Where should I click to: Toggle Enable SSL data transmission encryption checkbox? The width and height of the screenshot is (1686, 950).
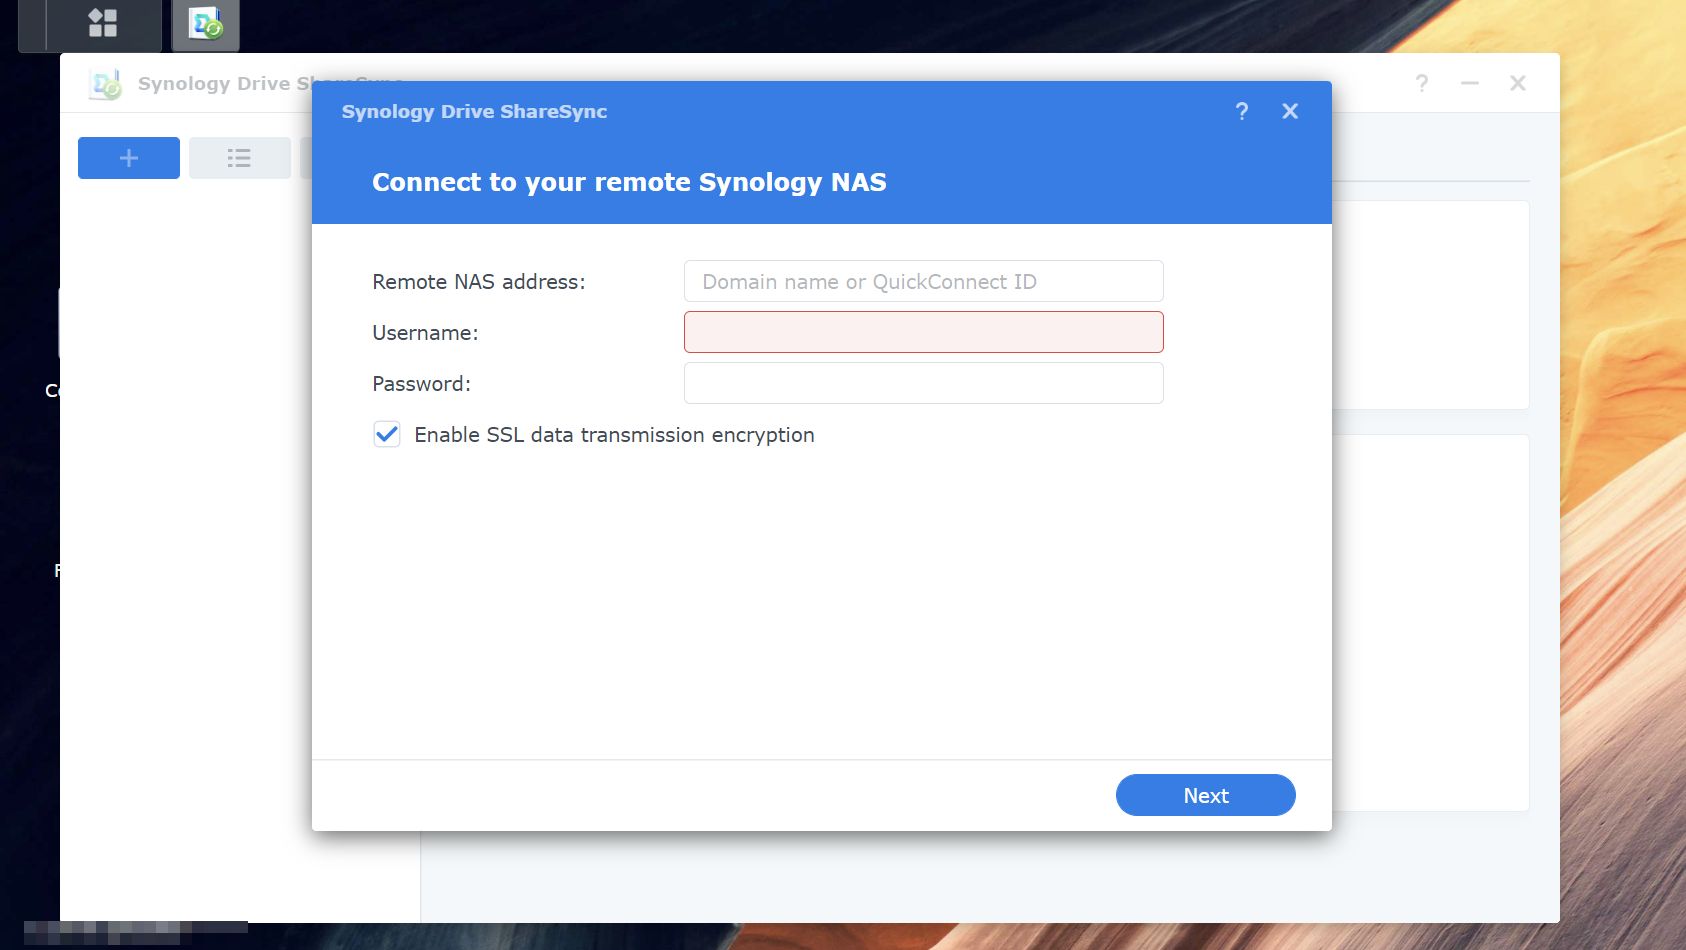click(387, 434)
